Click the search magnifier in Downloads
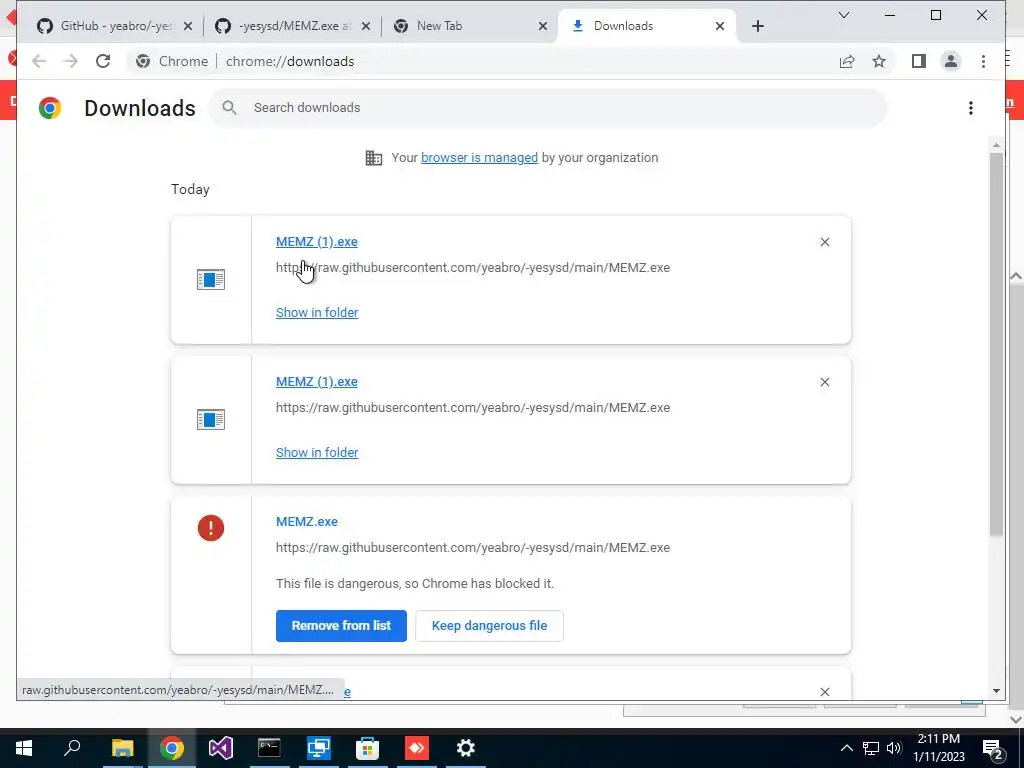 [x=229, y=108]
